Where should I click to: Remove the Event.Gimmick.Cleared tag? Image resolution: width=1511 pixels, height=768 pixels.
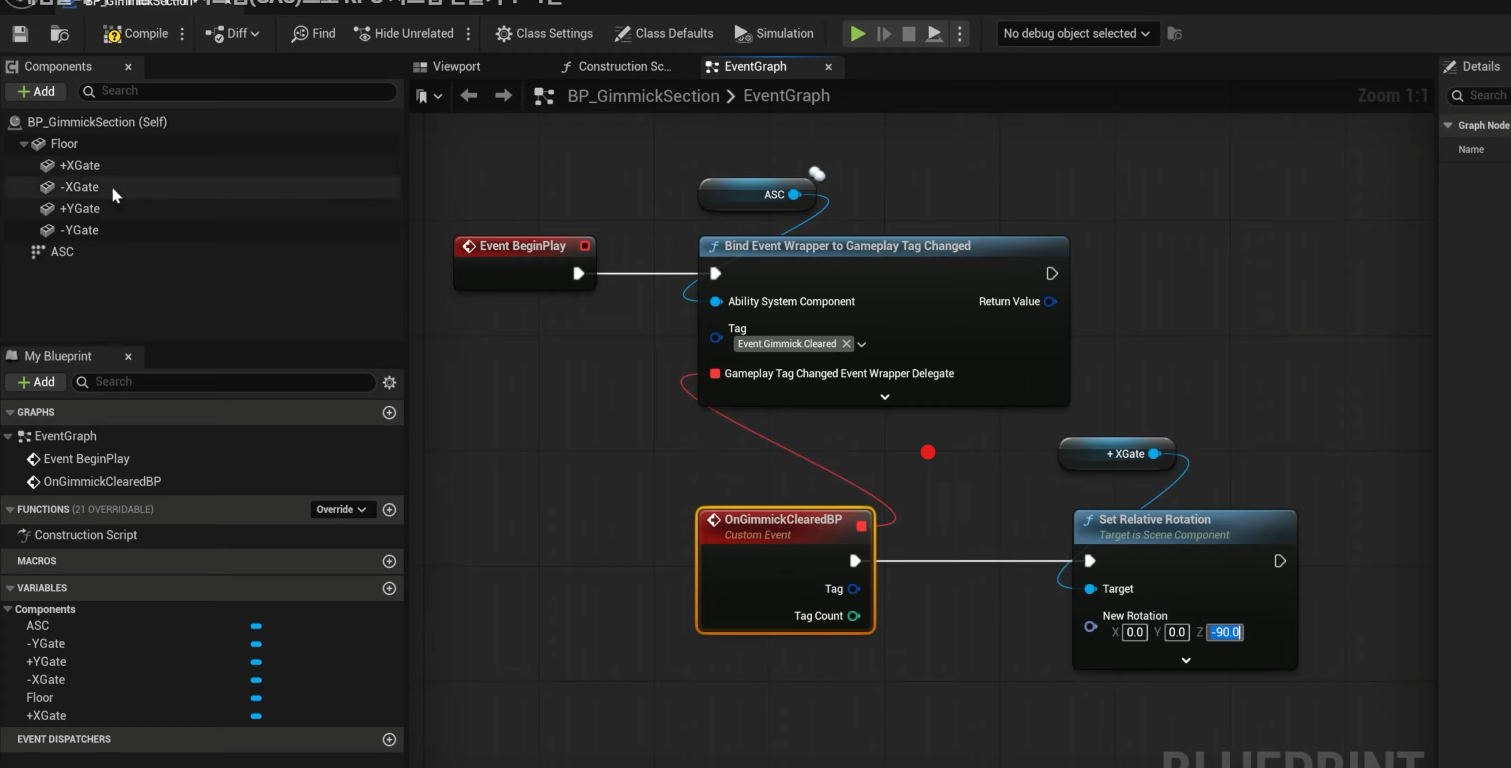[846, 344]
